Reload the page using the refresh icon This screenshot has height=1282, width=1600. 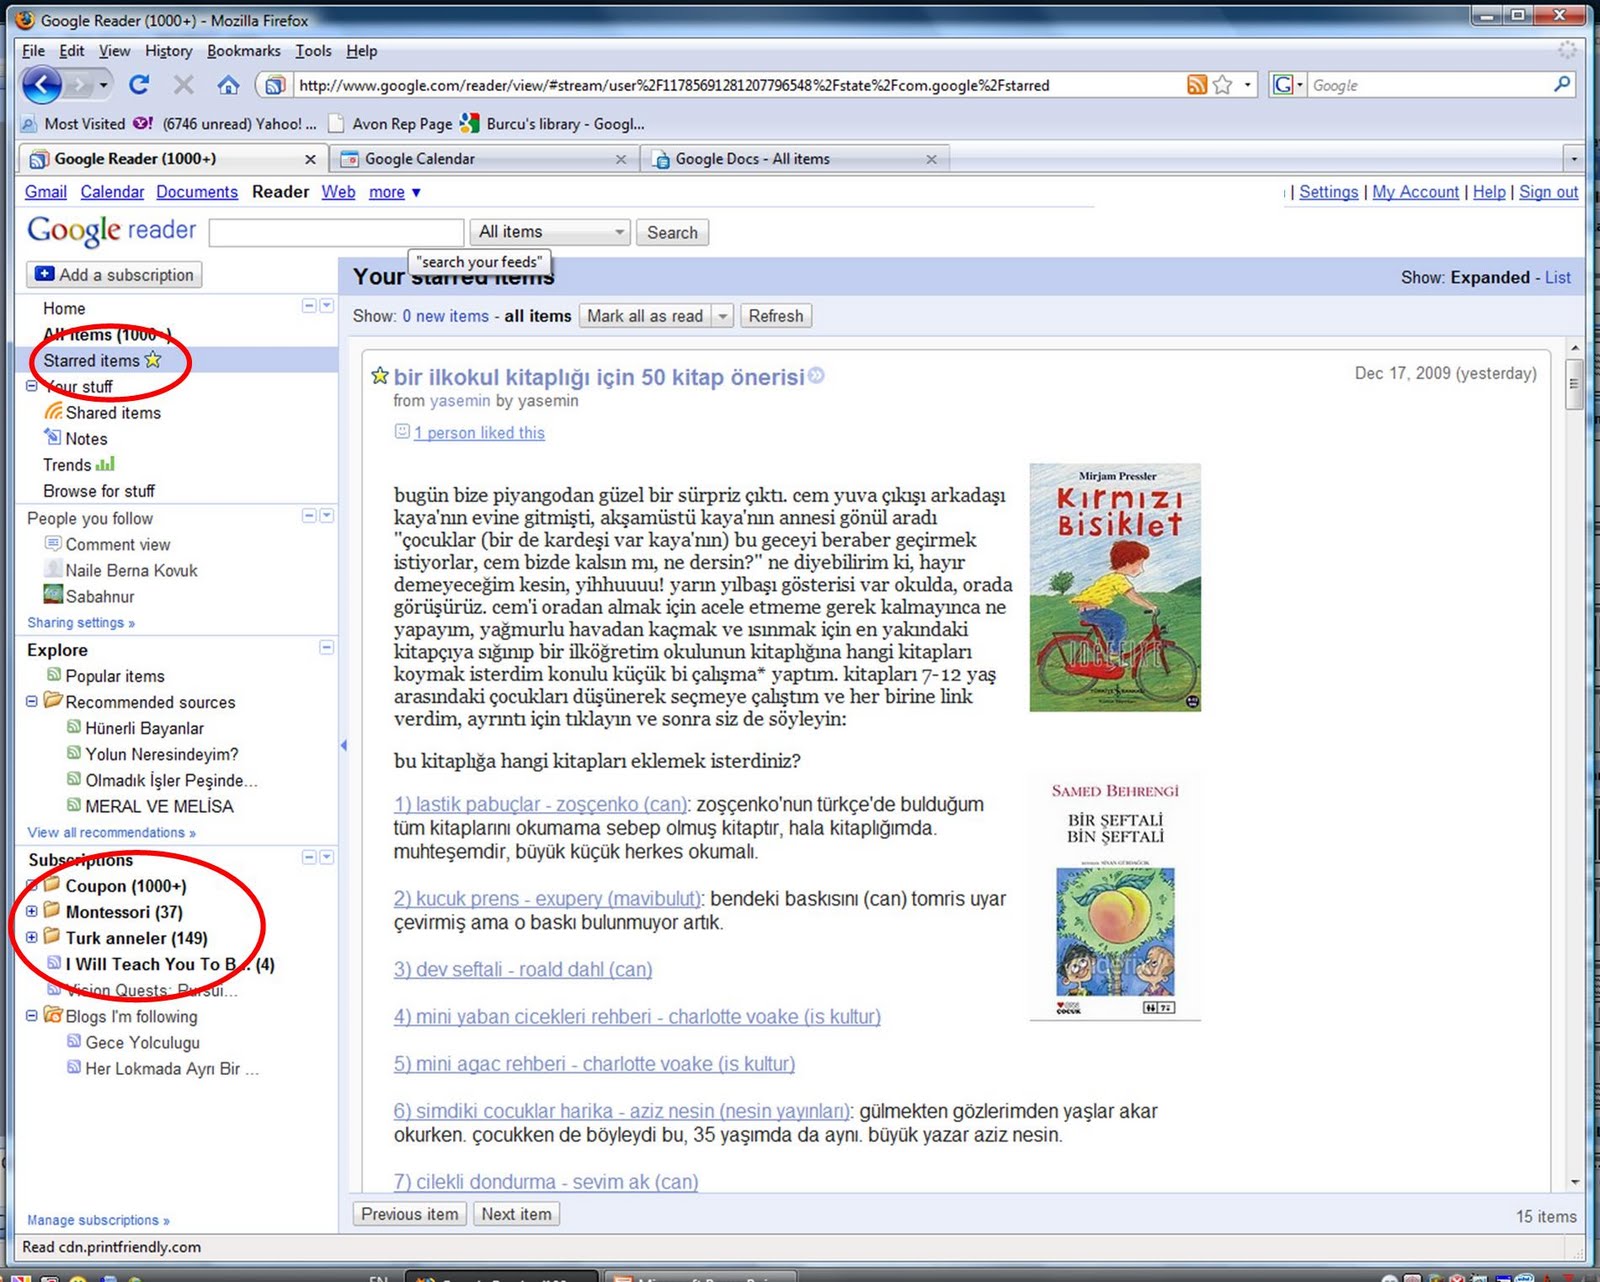139,85
